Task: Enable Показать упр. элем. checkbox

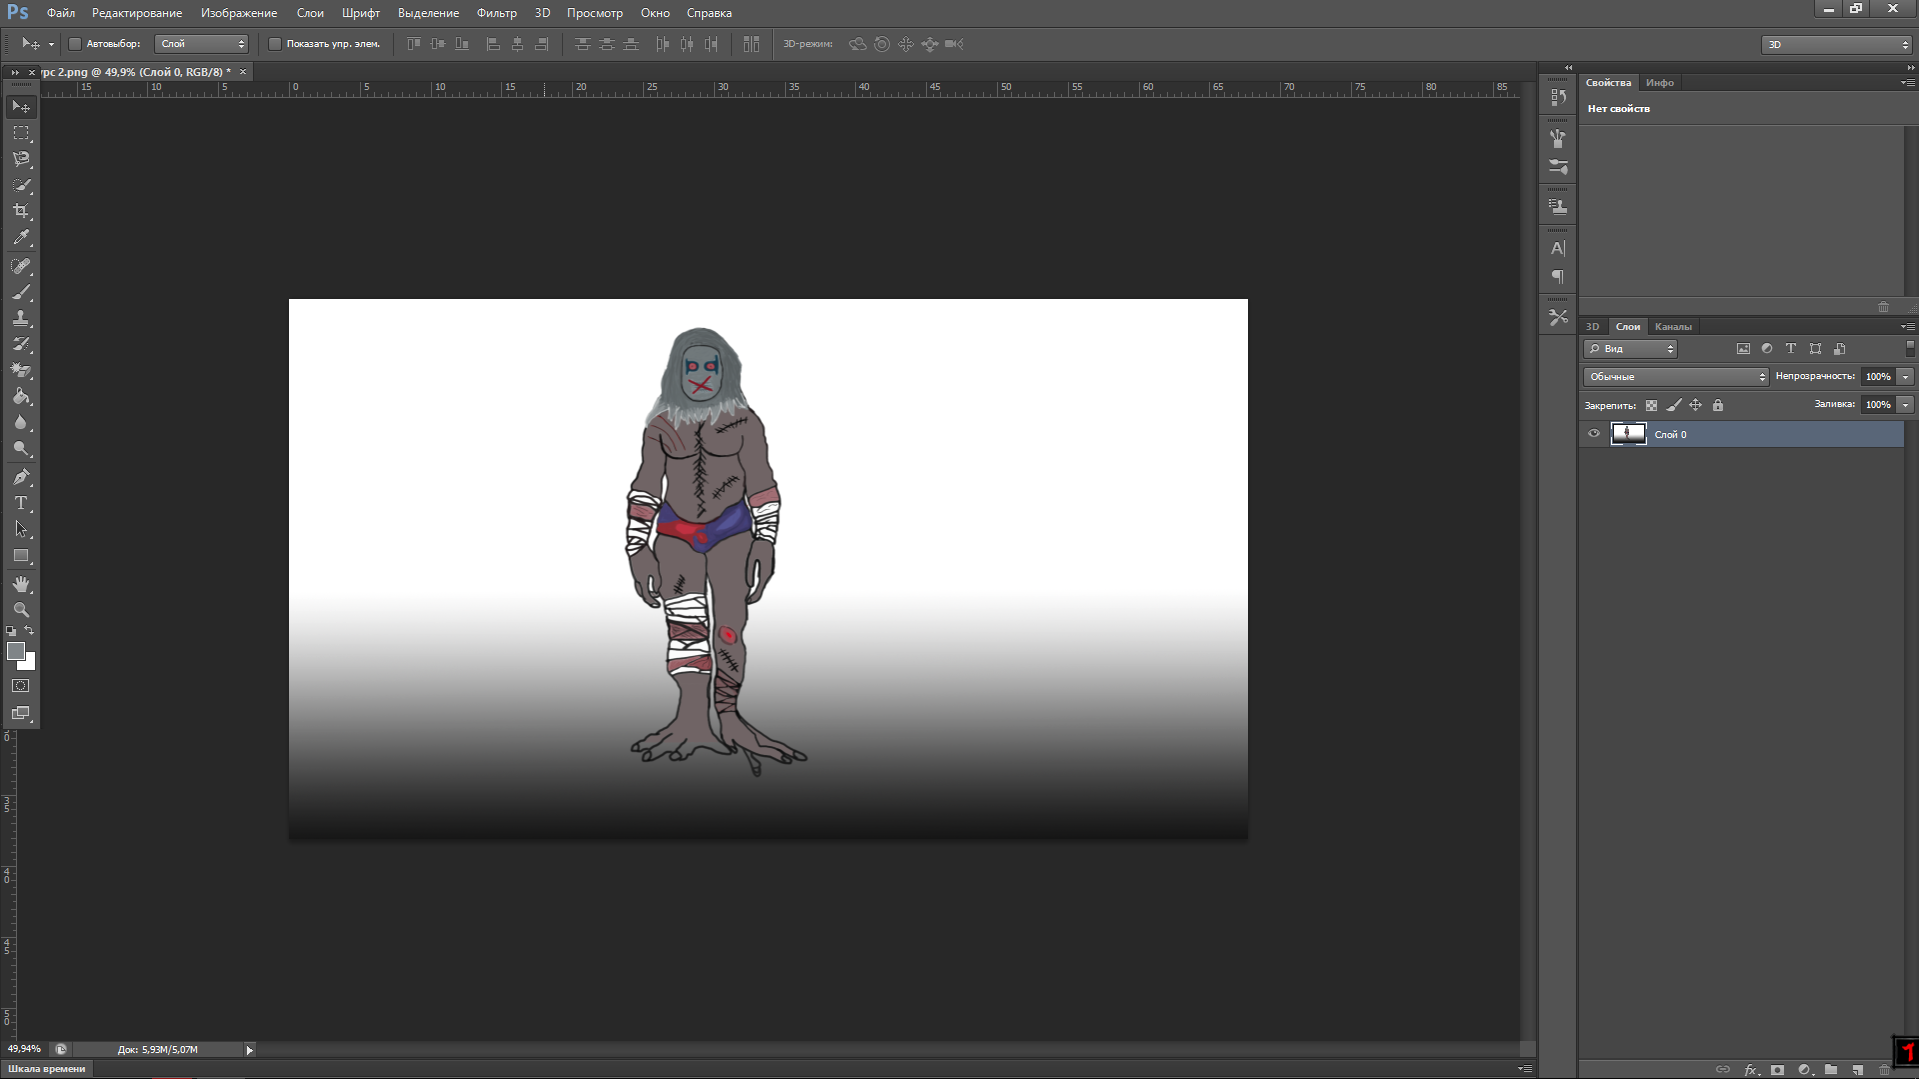Action: pos(275,44)
